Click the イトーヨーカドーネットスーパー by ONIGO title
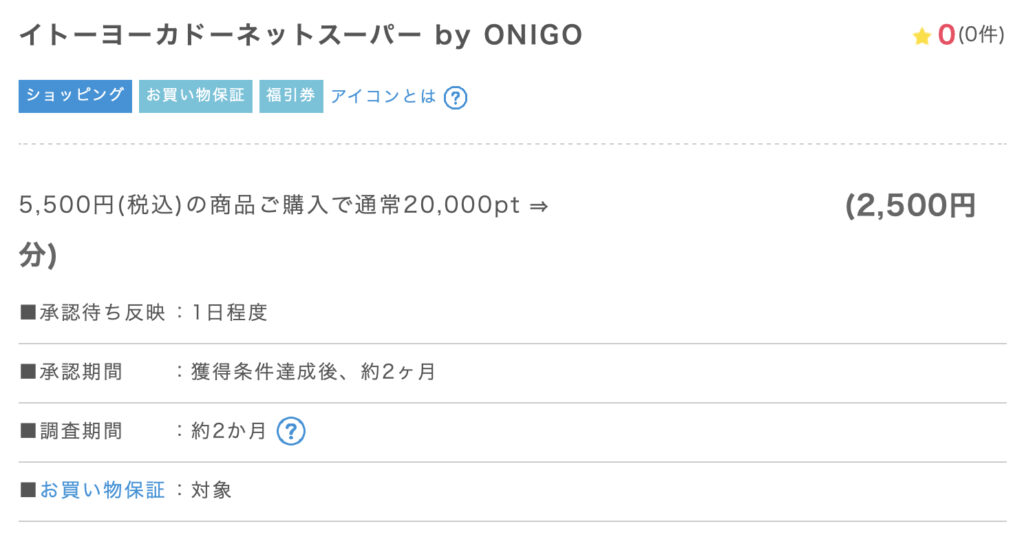This screenshot has width=1024, height=544. pos(300,35)
